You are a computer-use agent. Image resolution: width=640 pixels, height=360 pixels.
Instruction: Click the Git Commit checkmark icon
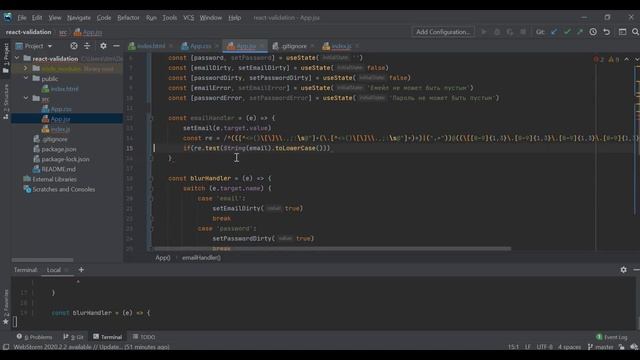[567, 32]
